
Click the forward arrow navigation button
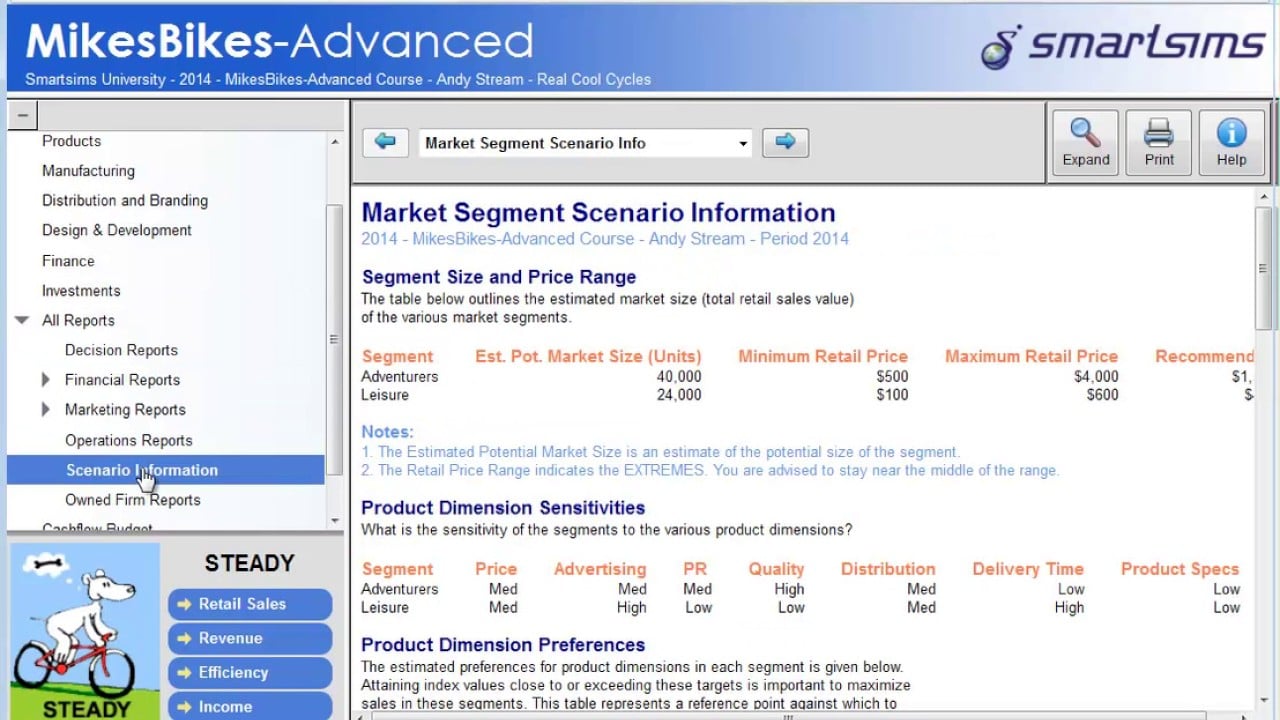coord(785,143)
